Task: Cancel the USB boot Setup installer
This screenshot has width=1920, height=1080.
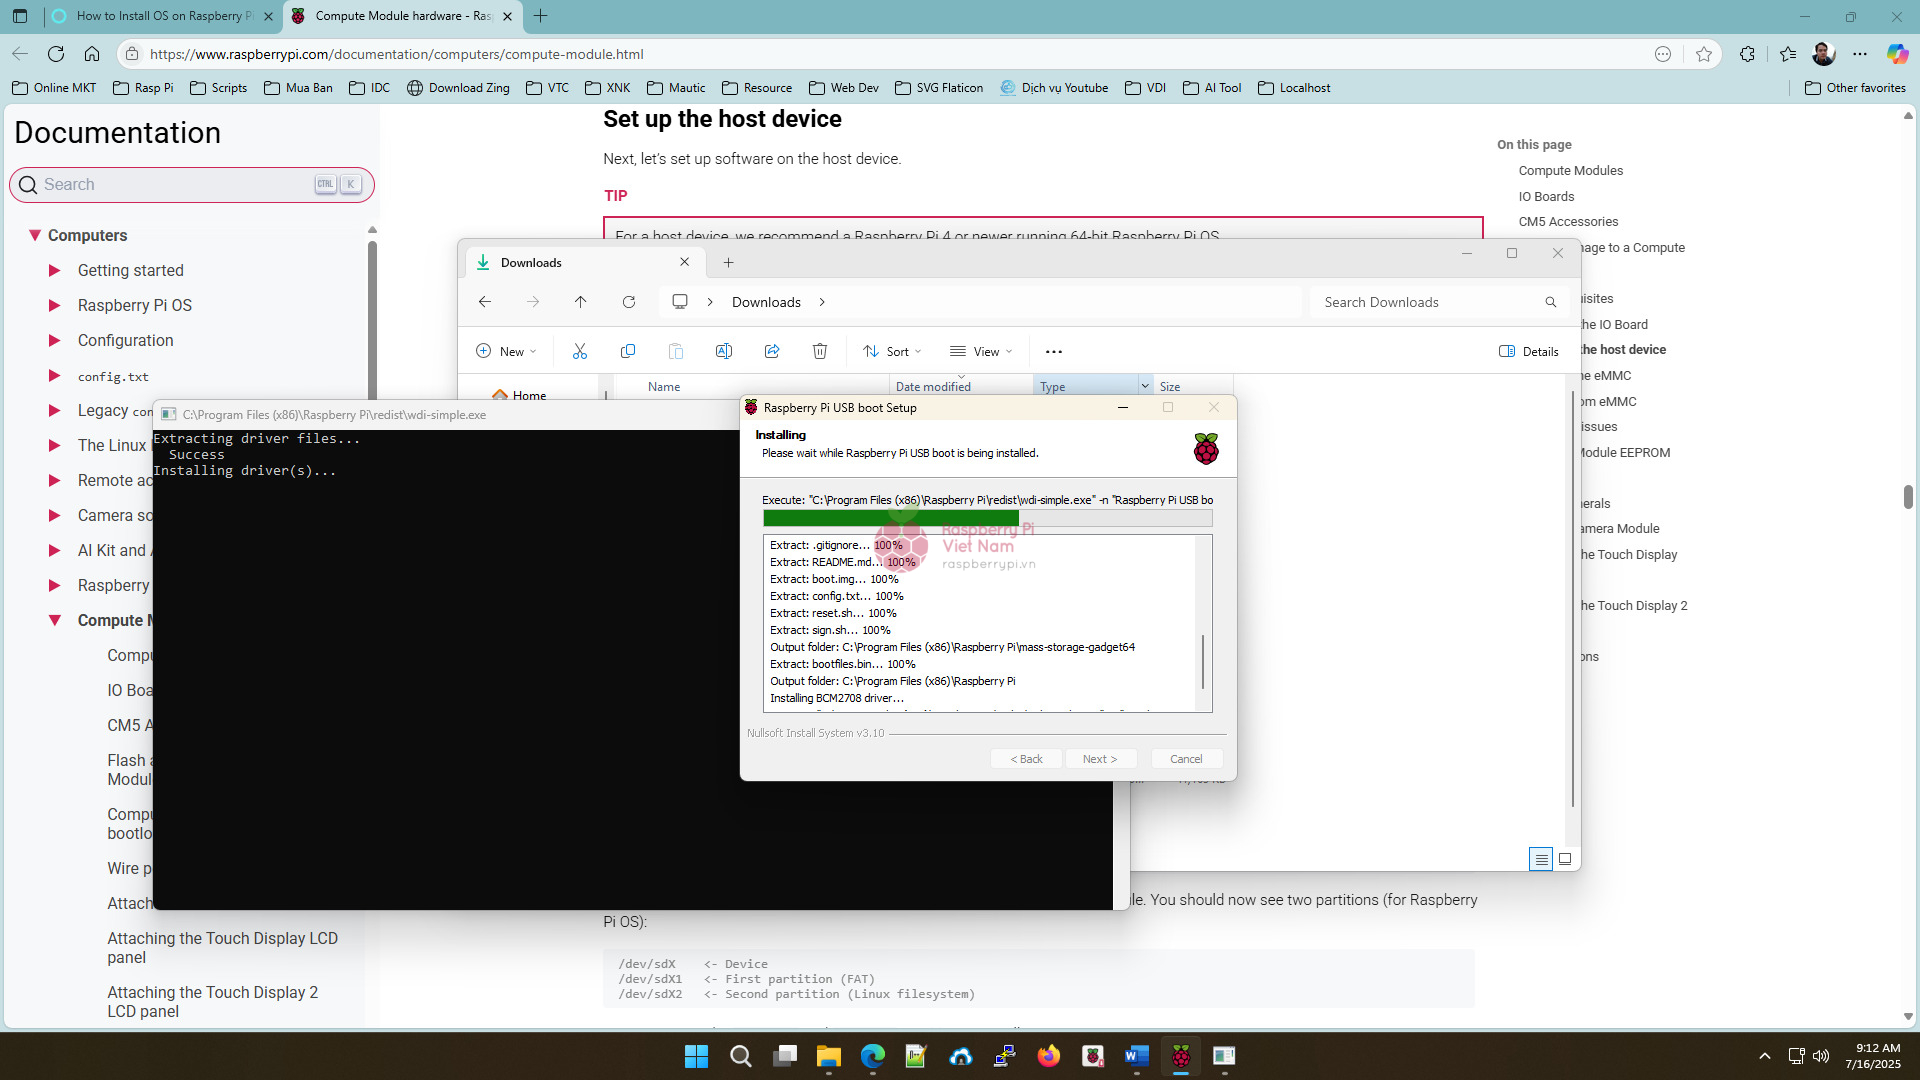Action: [x=1186, y=759]
